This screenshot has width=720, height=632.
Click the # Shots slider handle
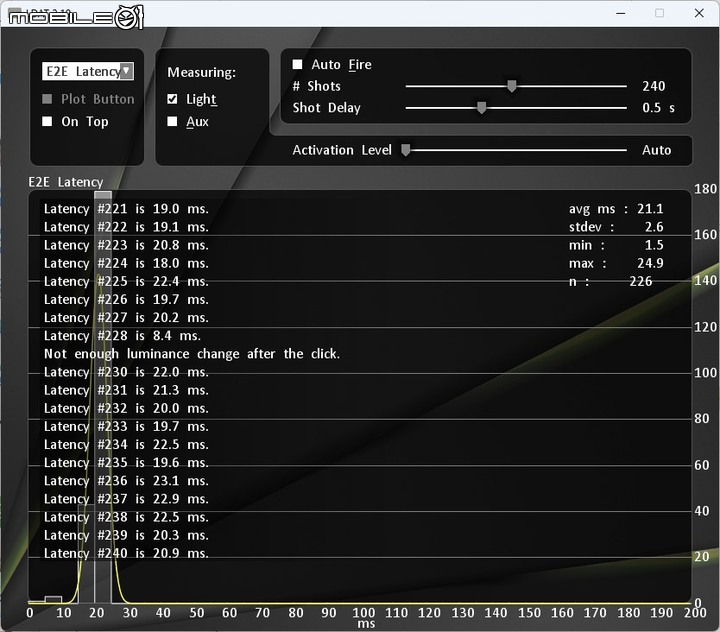click(512, 86)
